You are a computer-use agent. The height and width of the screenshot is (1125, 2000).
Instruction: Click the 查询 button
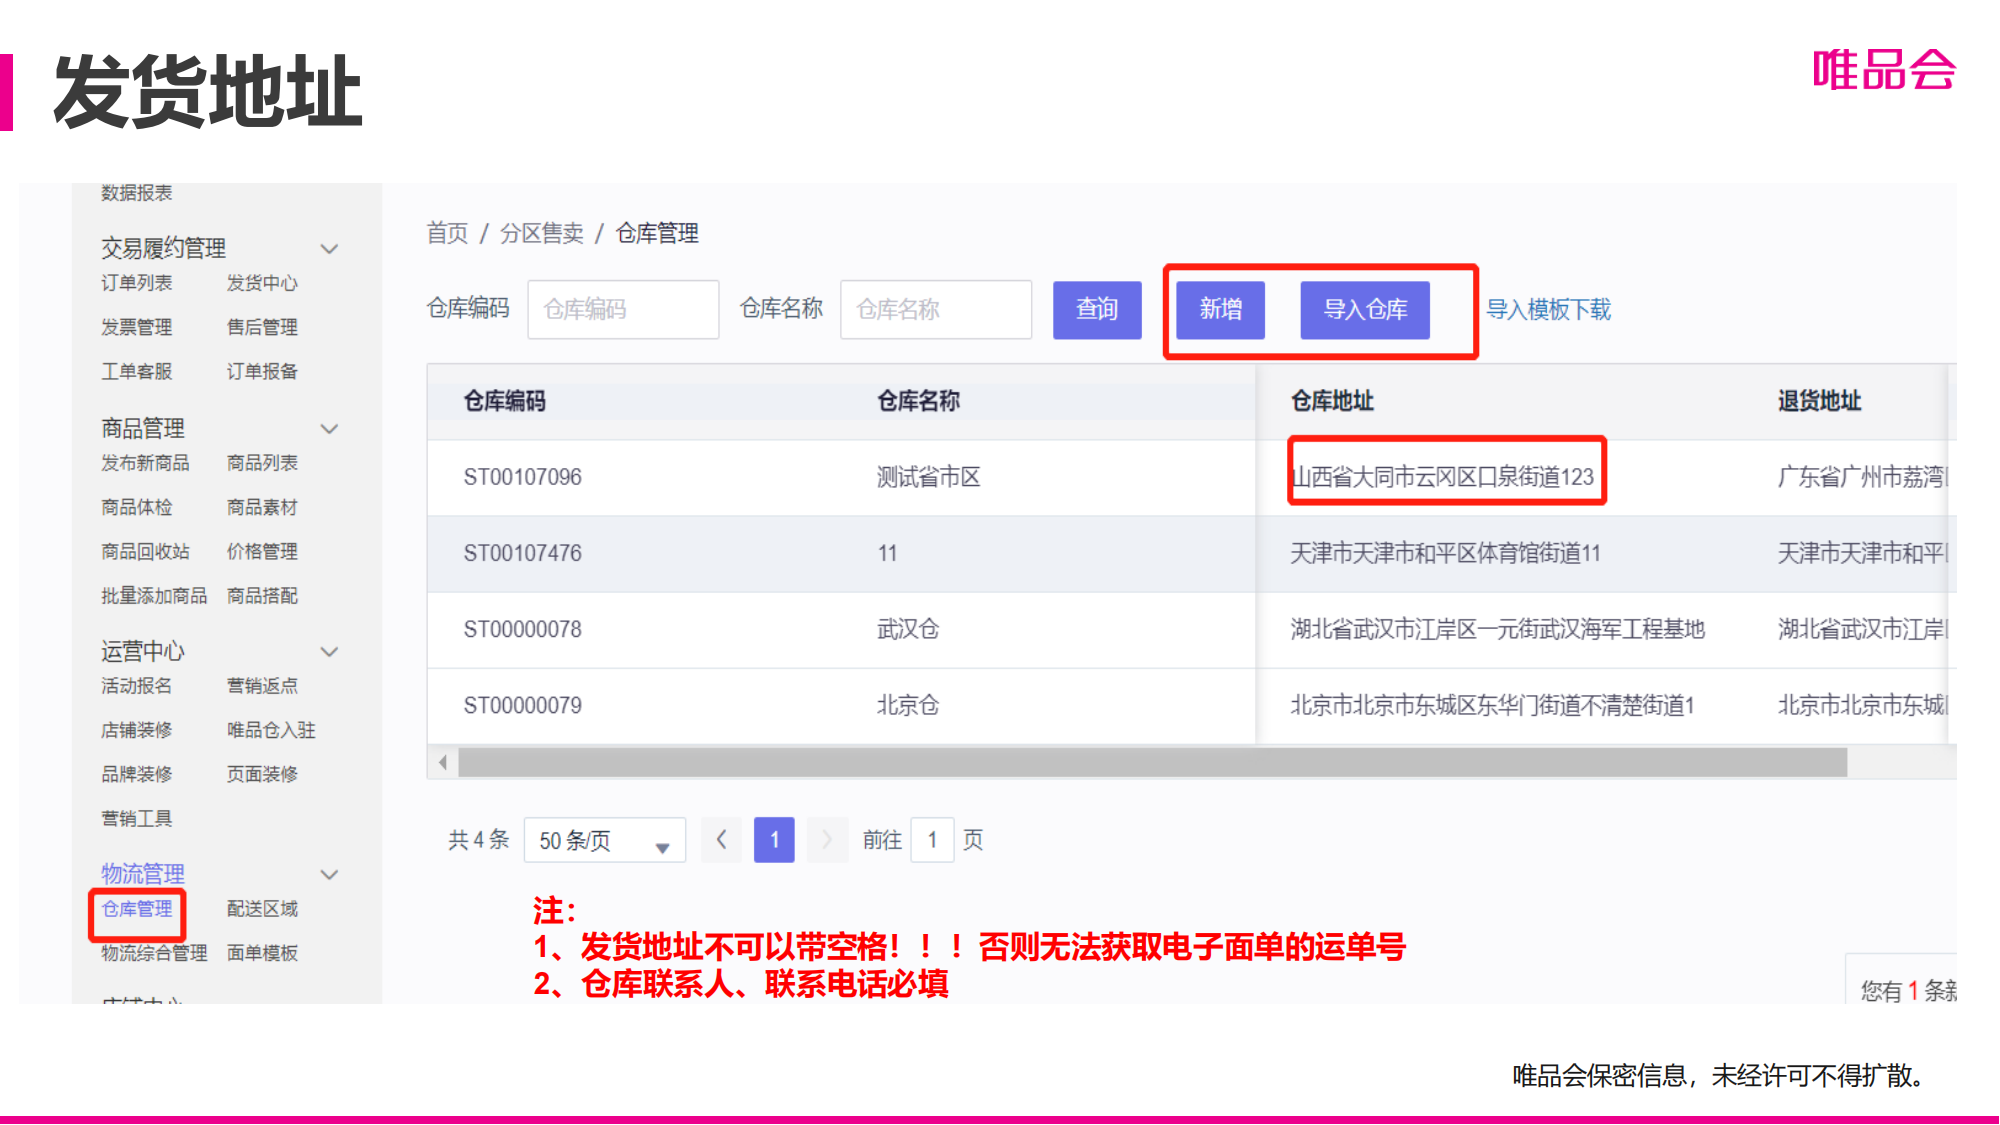1097,310
